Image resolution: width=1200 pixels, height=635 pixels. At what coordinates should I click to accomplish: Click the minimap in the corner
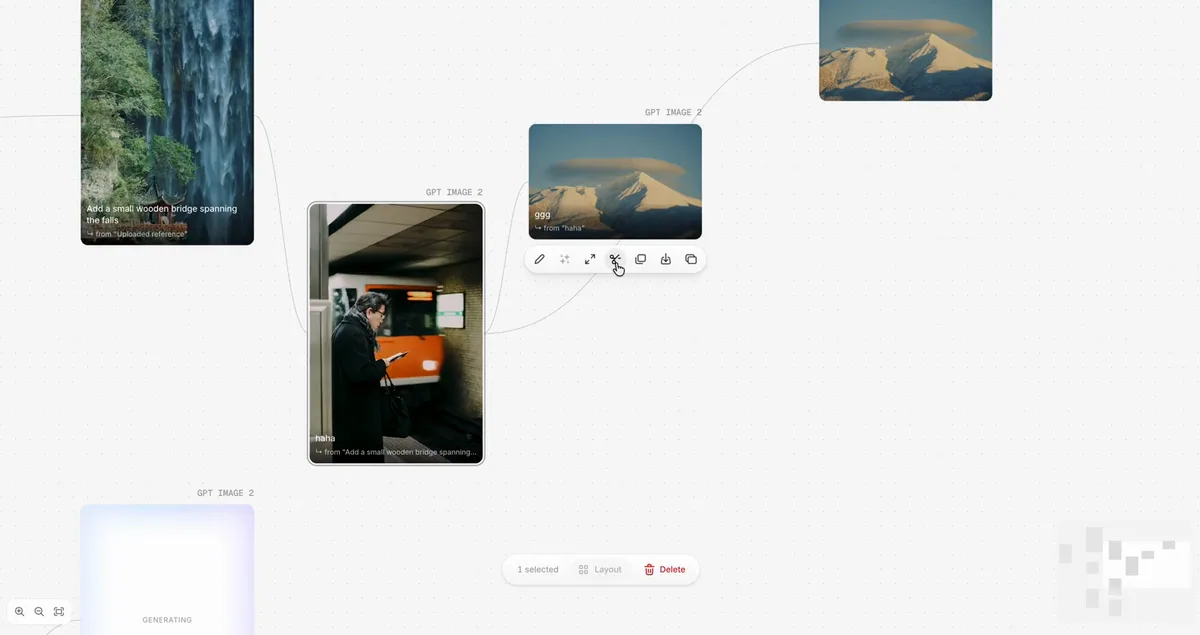[x=1125, y=572]
